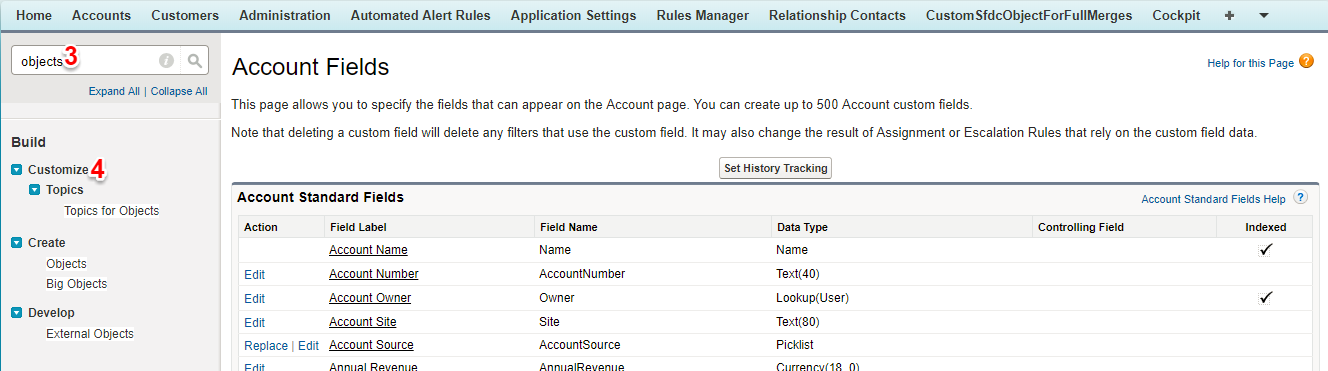Switch to the Accounts tab
This screenshot has width=1328, height=371.
tap(102, 15)
